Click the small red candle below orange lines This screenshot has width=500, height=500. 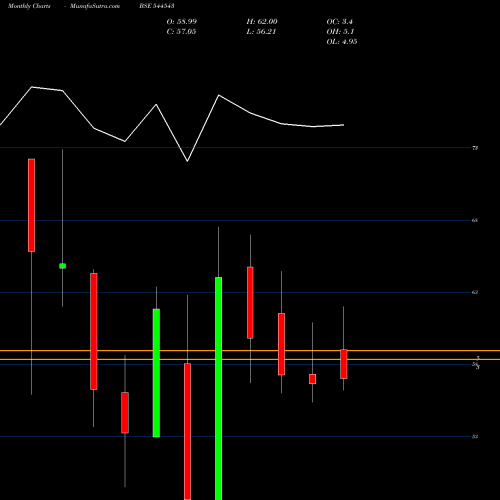pyautogui.click(x=312, y=379)
